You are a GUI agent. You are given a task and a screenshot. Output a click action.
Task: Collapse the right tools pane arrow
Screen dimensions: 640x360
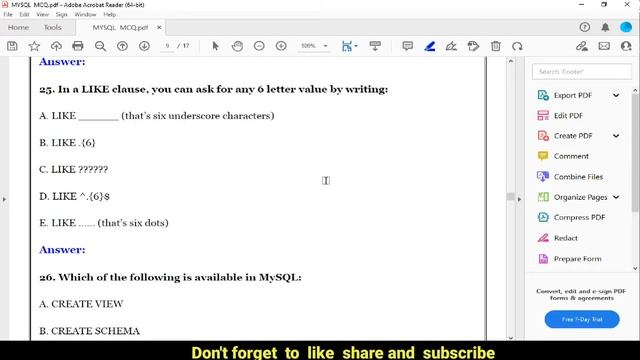pyautogui.click(x=519, y=200)
